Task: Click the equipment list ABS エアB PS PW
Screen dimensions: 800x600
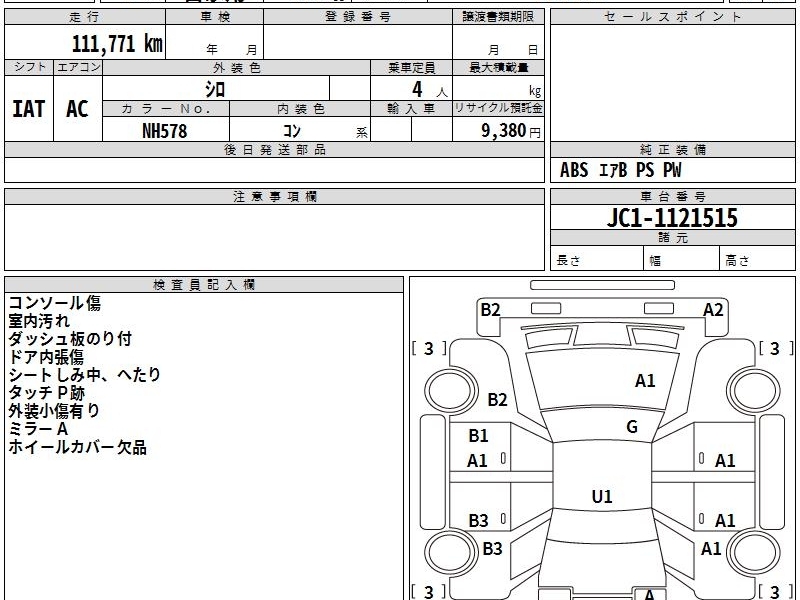Action: tap(620, 170)
